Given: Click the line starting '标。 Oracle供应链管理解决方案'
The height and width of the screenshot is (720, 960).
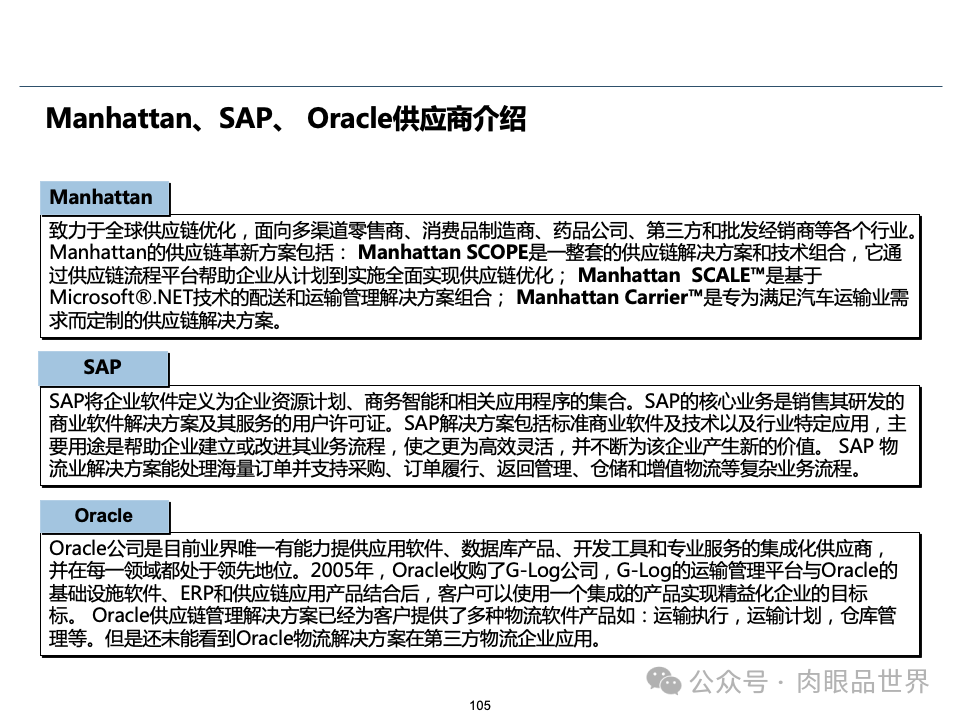Looking at the screenshot, I should (x=473, y=615).
